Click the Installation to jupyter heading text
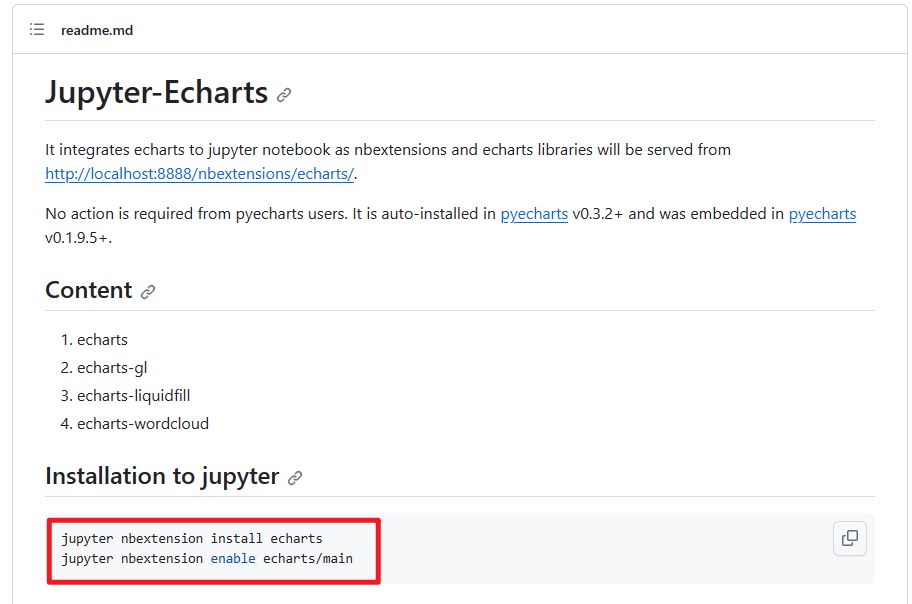 pos(162,476)
